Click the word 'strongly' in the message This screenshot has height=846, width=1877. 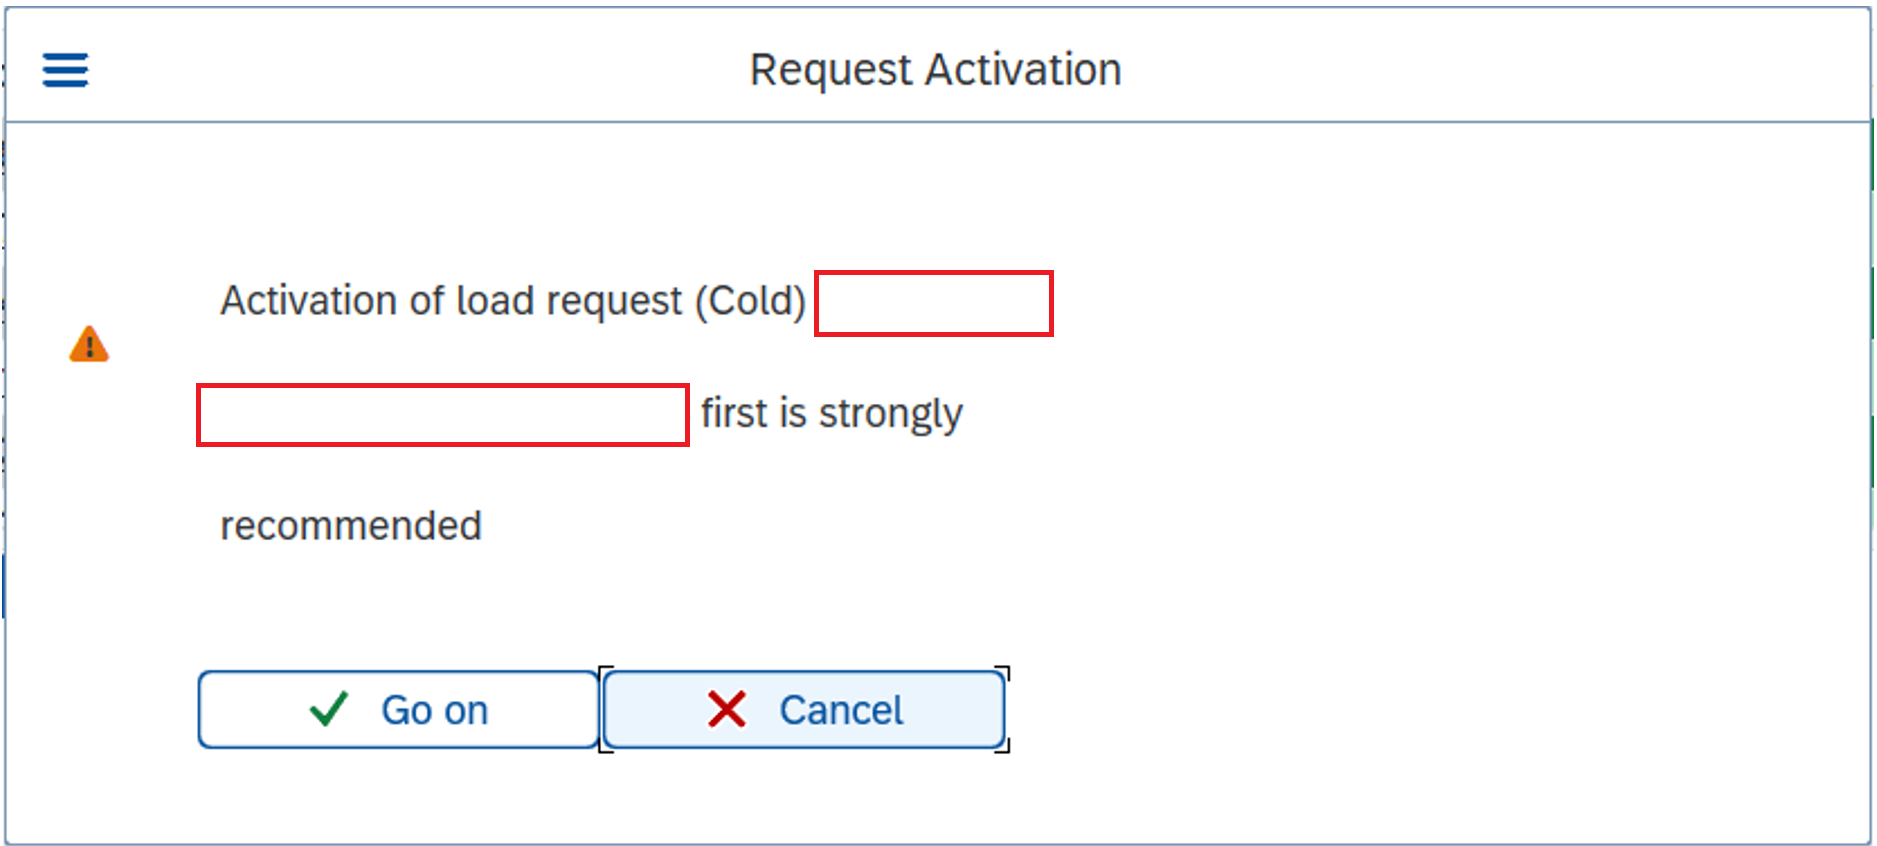point(891,414)
